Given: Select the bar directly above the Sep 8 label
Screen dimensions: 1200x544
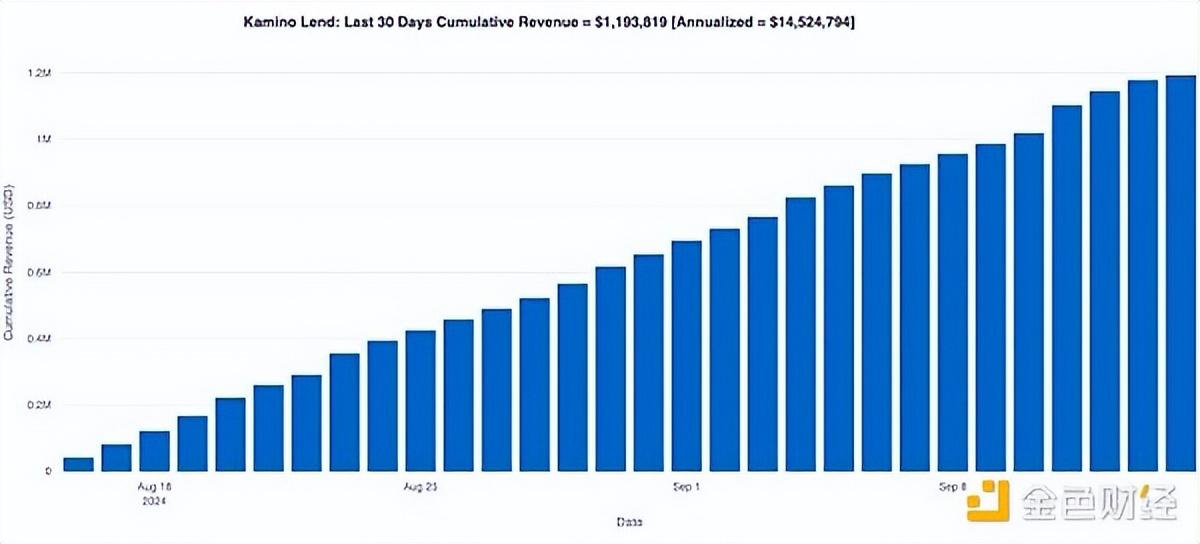Looking at the screenshot, I should 953,313.
